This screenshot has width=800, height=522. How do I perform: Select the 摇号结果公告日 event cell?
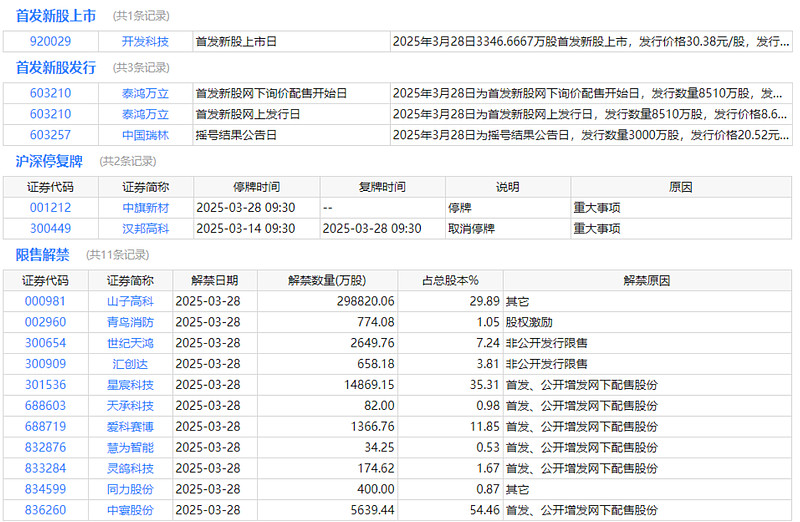(x=291, y=135)
